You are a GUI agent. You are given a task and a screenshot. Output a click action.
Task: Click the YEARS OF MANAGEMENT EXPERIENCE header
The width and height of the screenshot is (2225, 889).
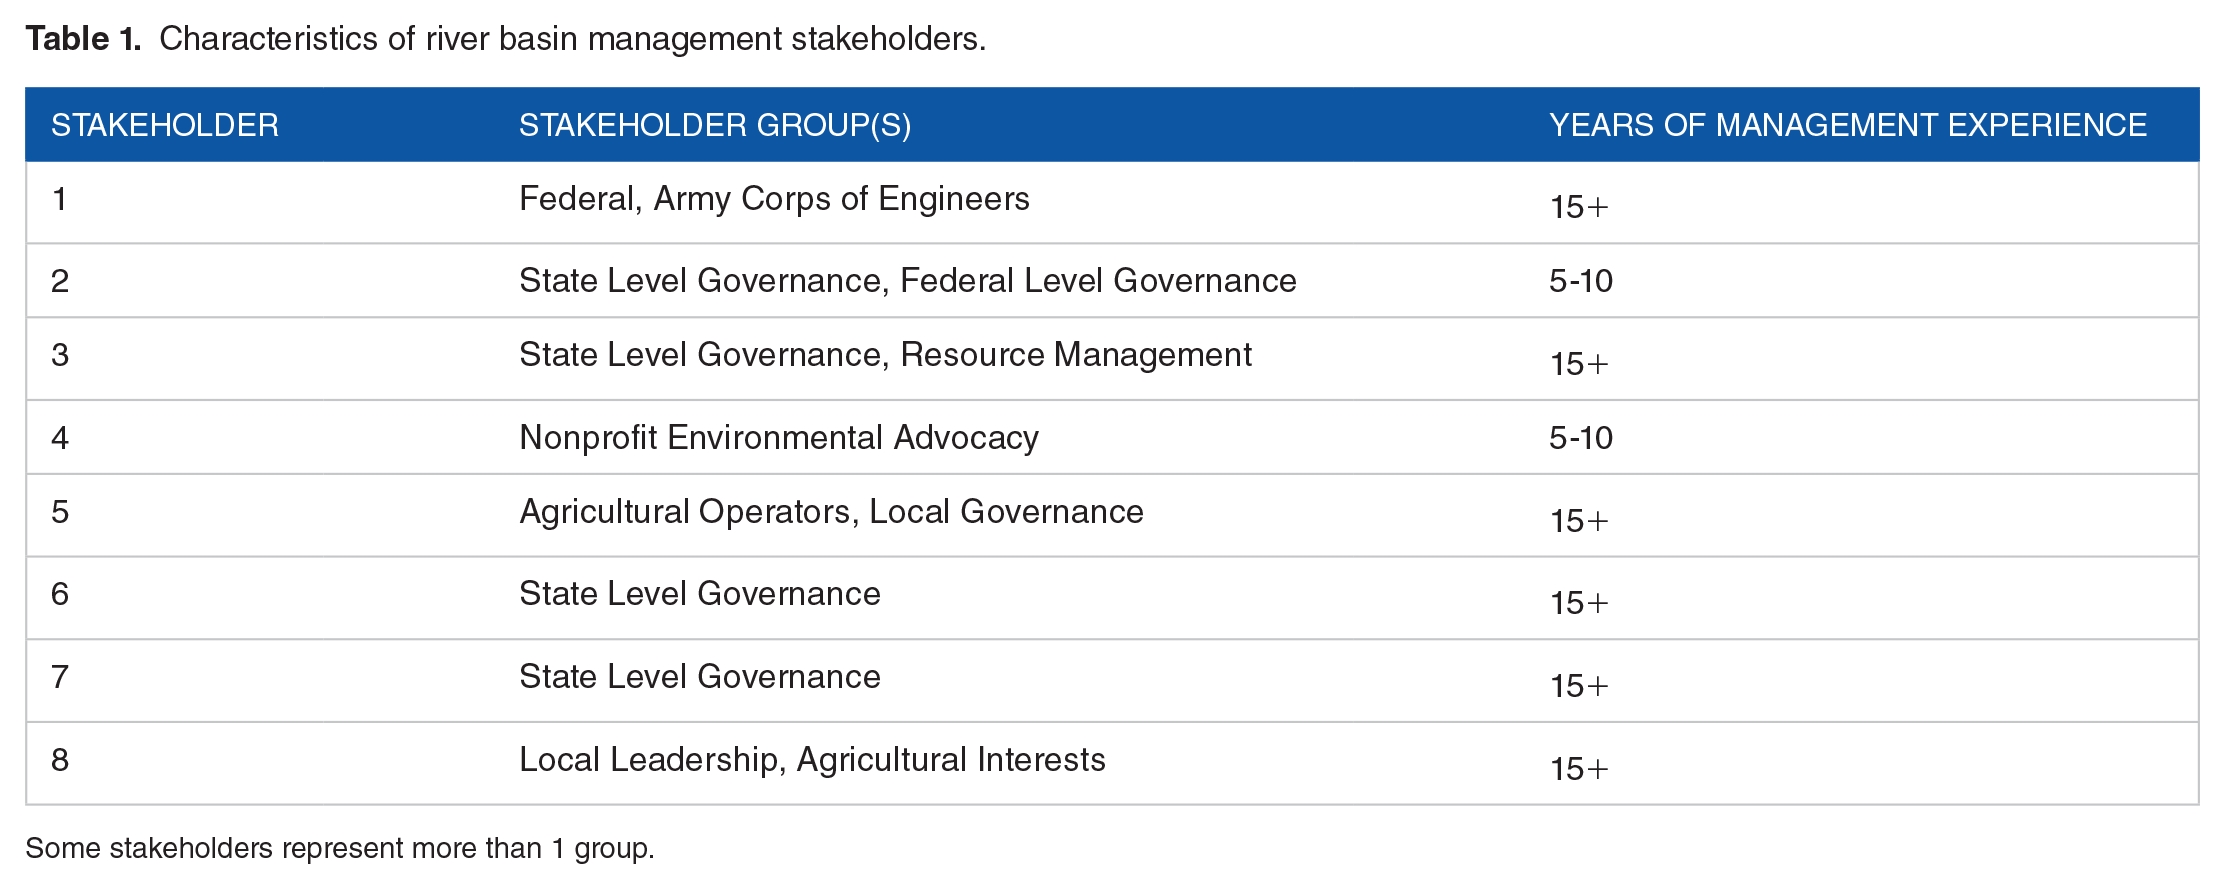tap(1848, 125)
